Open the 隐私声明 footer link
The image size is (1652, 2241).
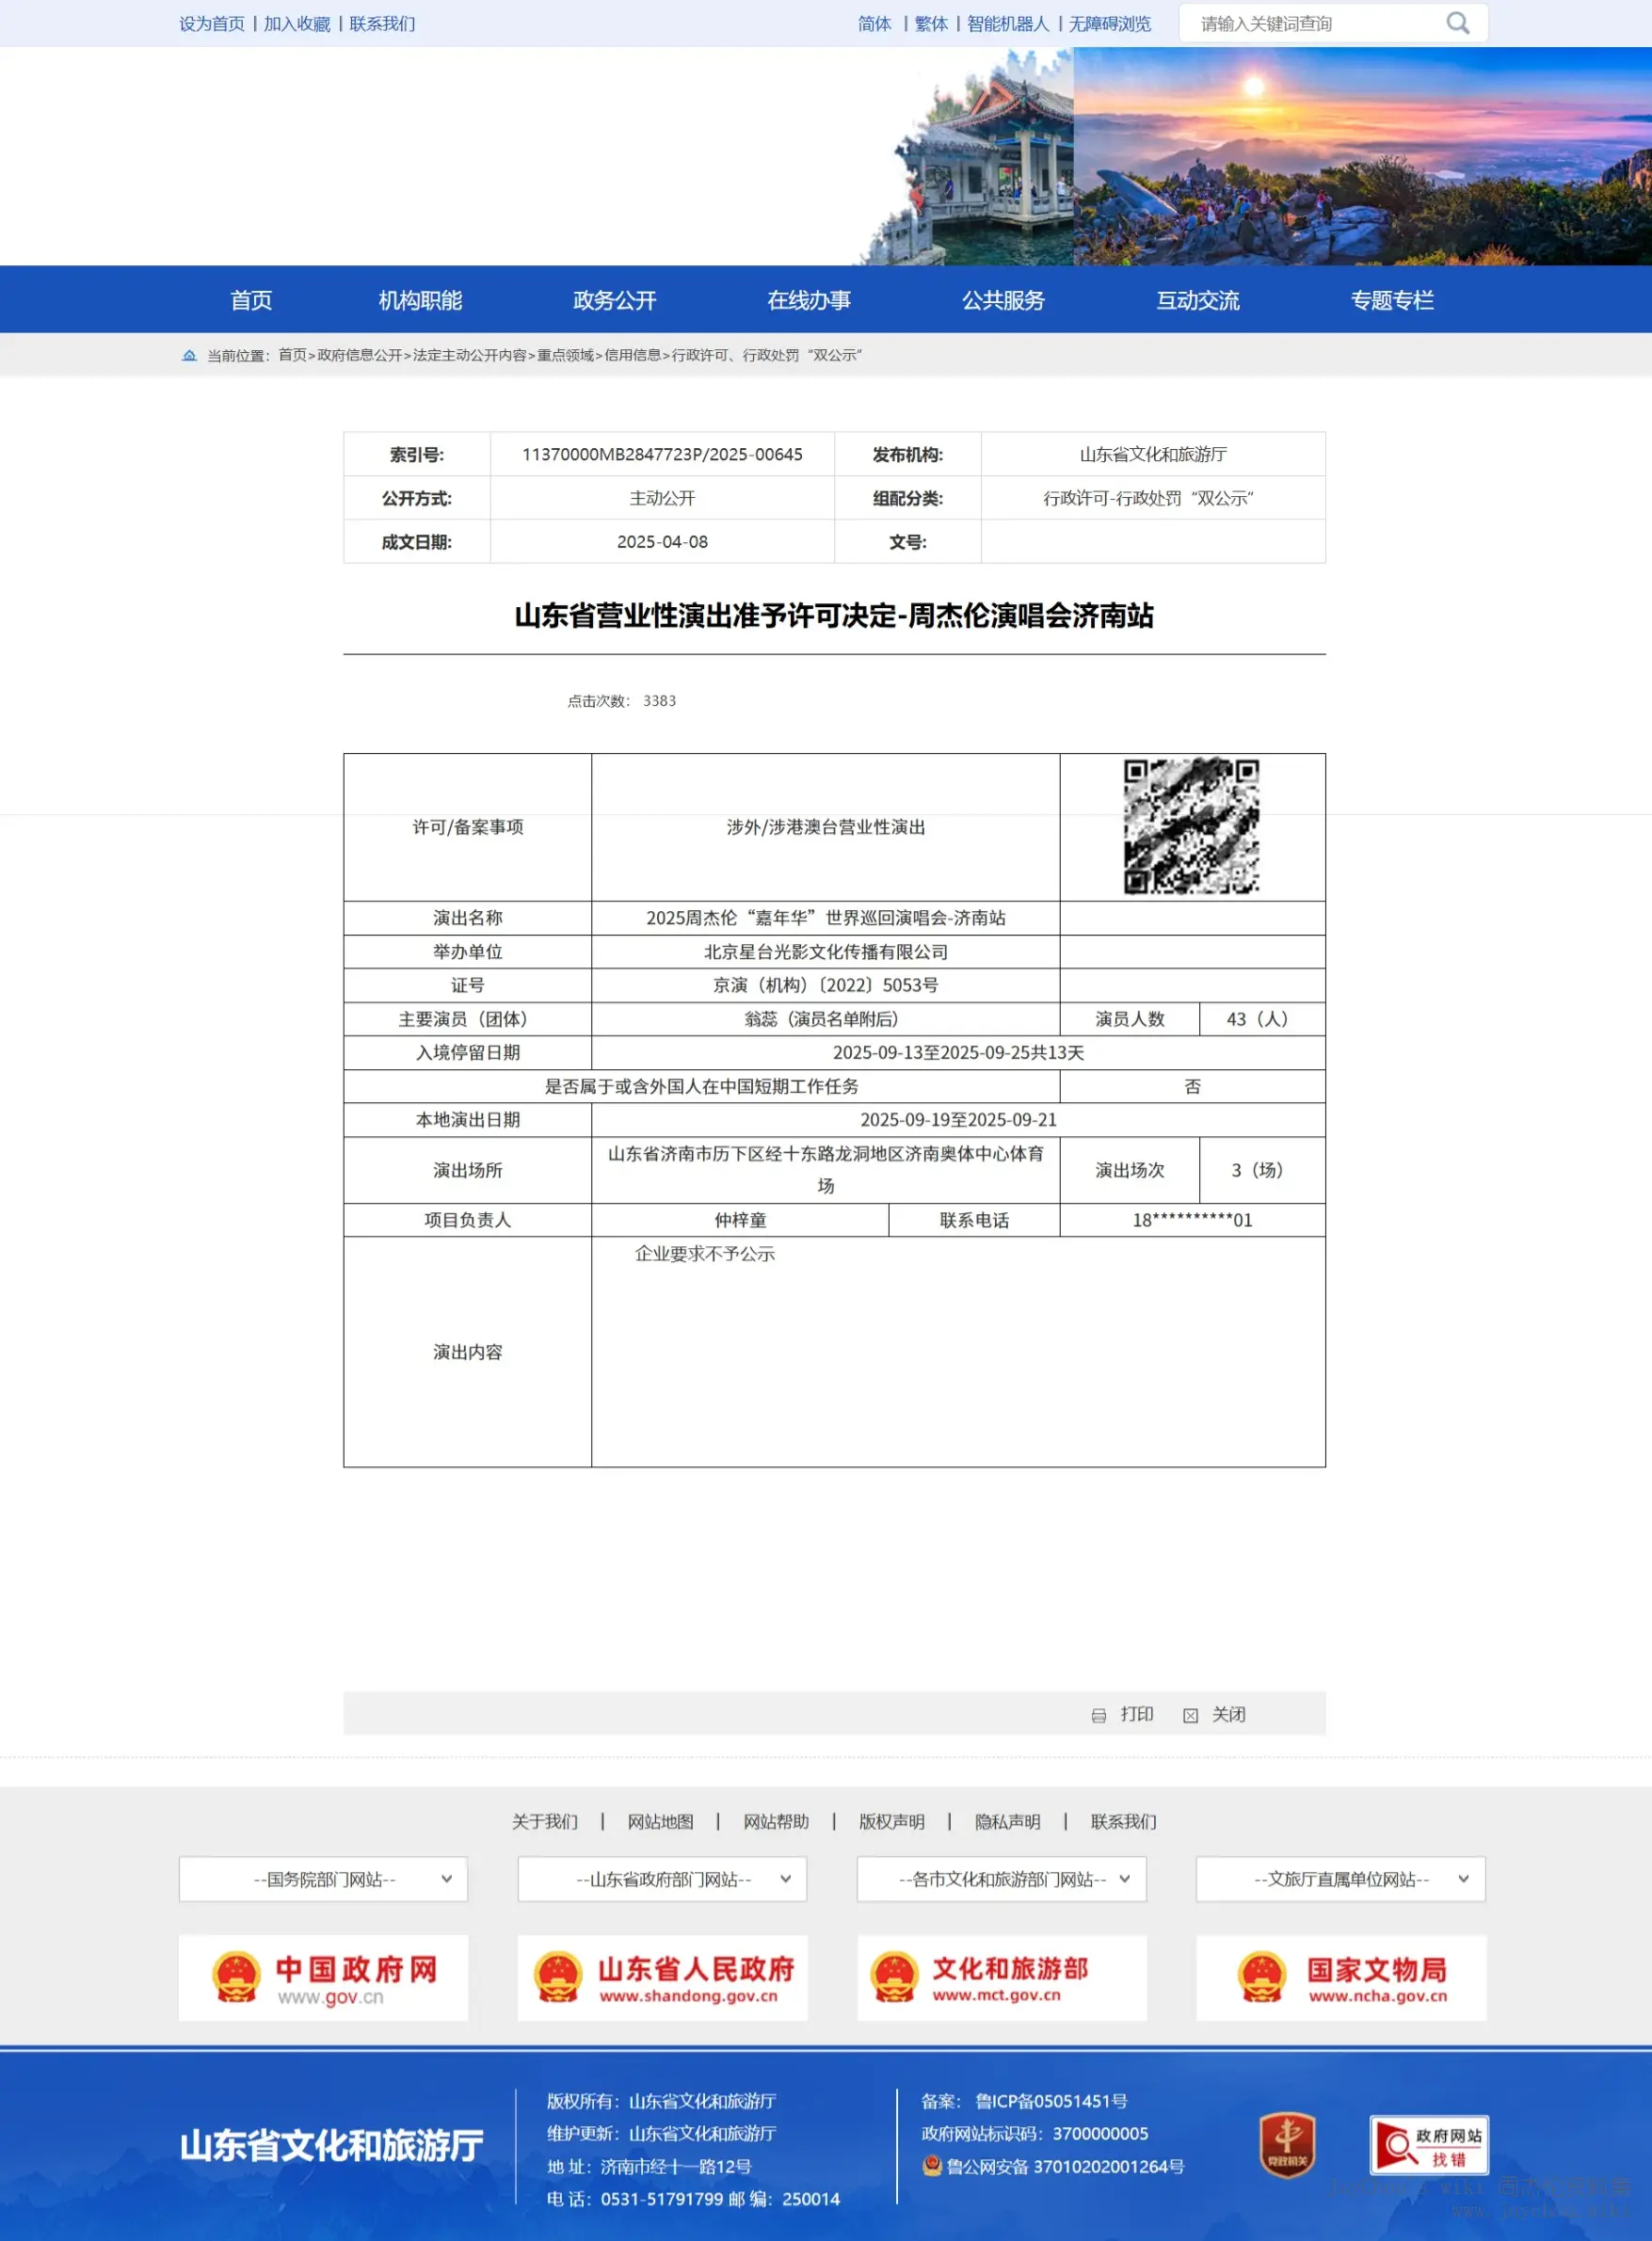[x=1007, y=1821]
